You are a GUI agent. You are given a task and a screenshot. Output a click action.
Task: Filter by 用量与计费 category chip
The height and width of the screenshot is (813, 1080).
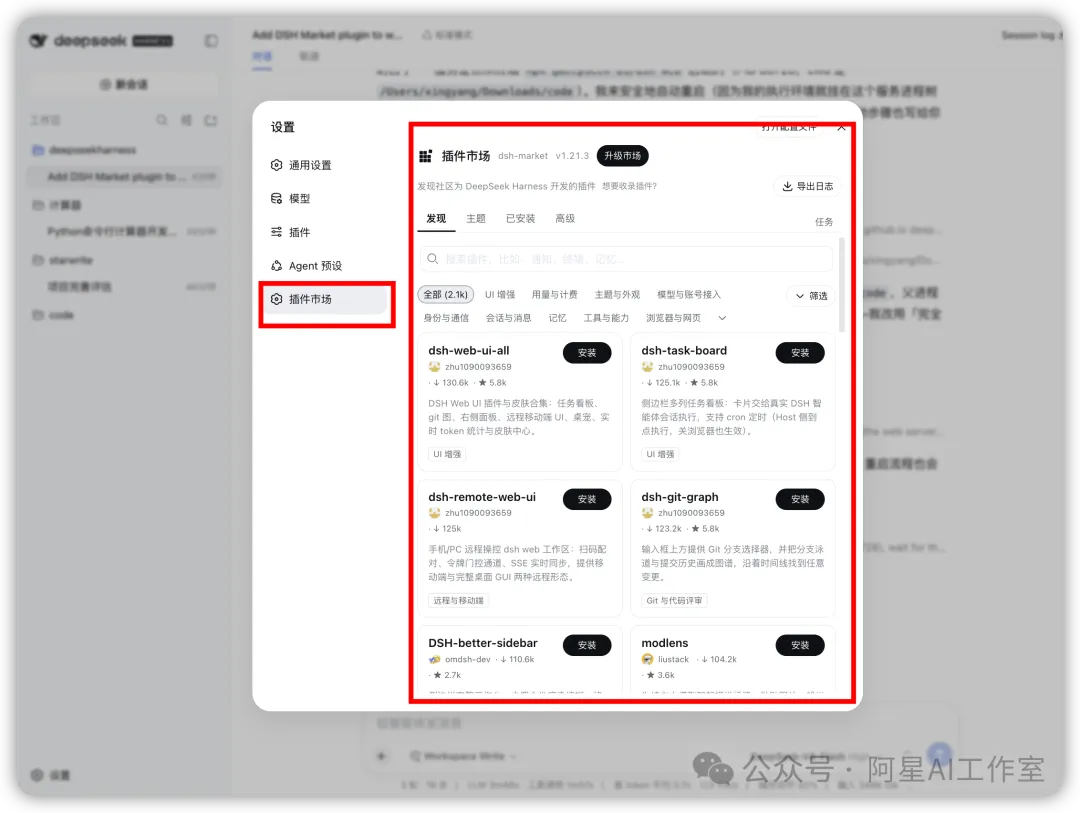[554, 295]
